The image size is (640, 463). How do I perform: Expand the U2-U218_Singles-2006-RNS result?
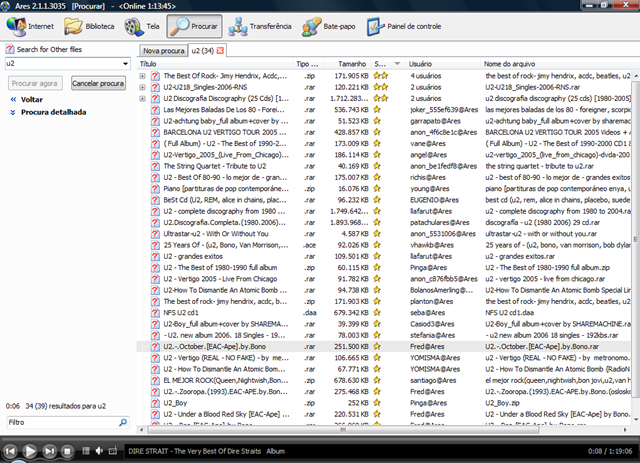click(x=144, y=87)
